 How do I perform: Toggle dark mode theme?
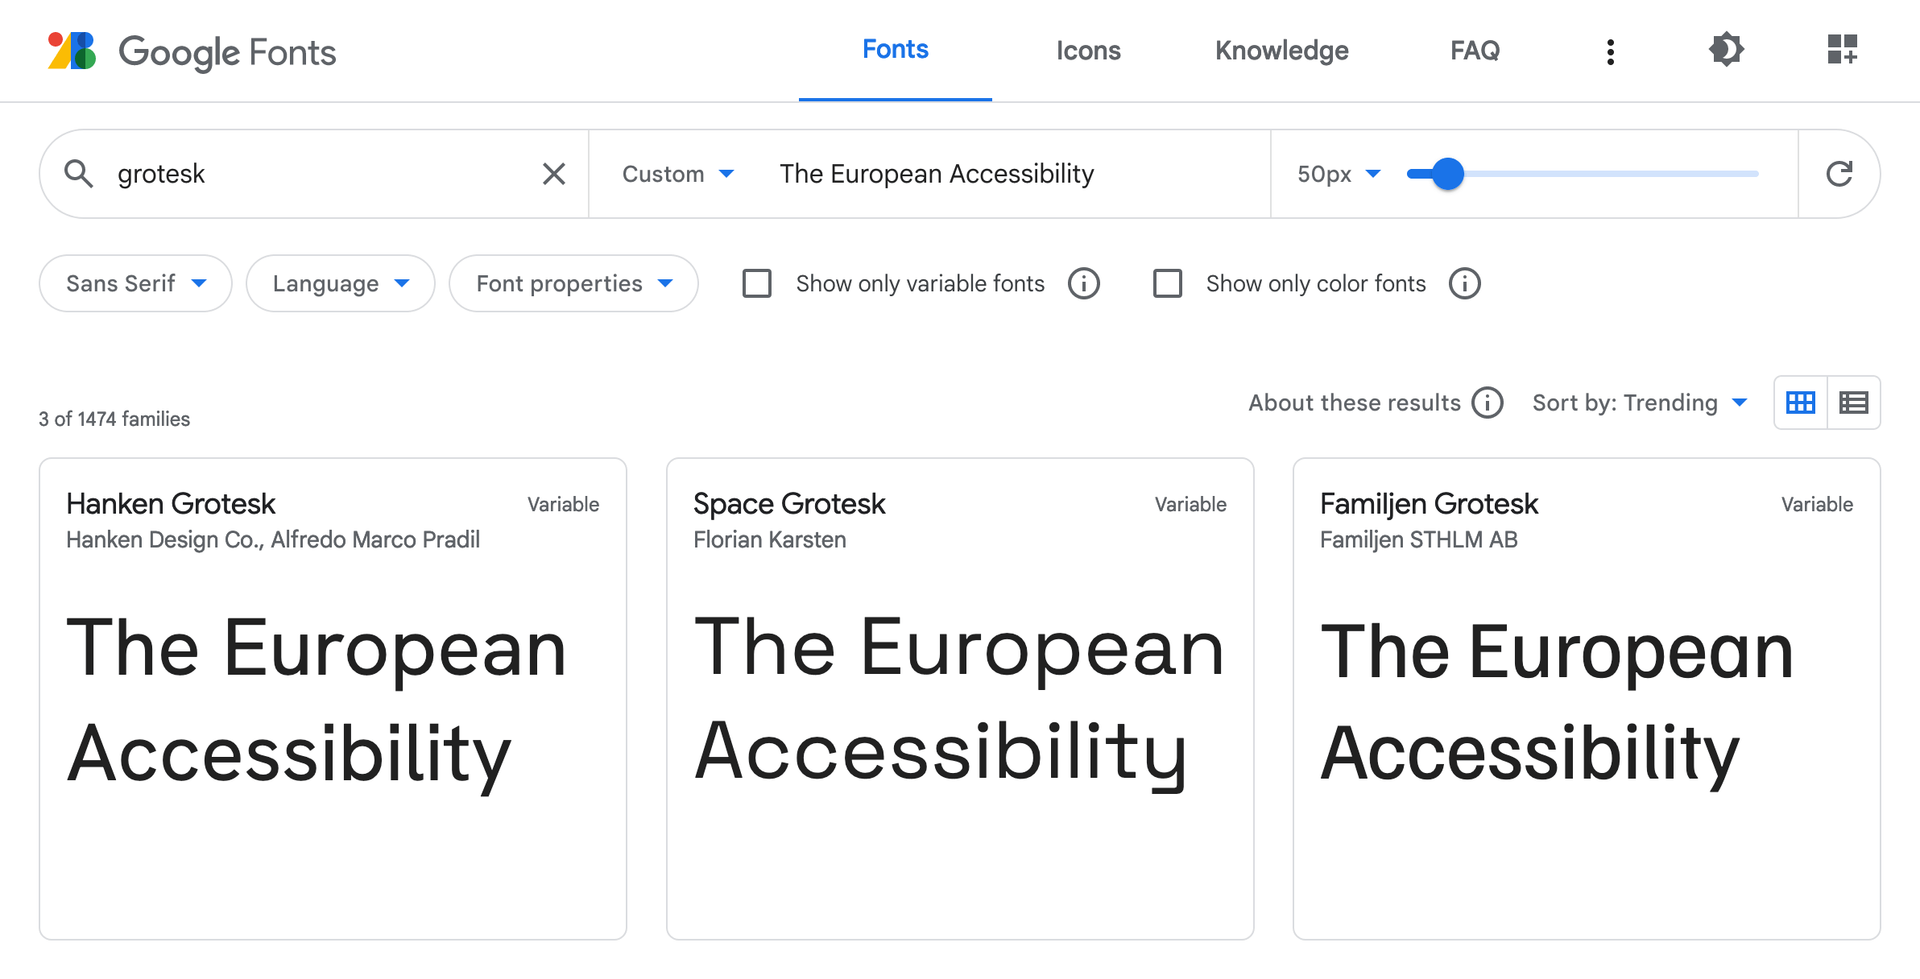(1726, 50)
